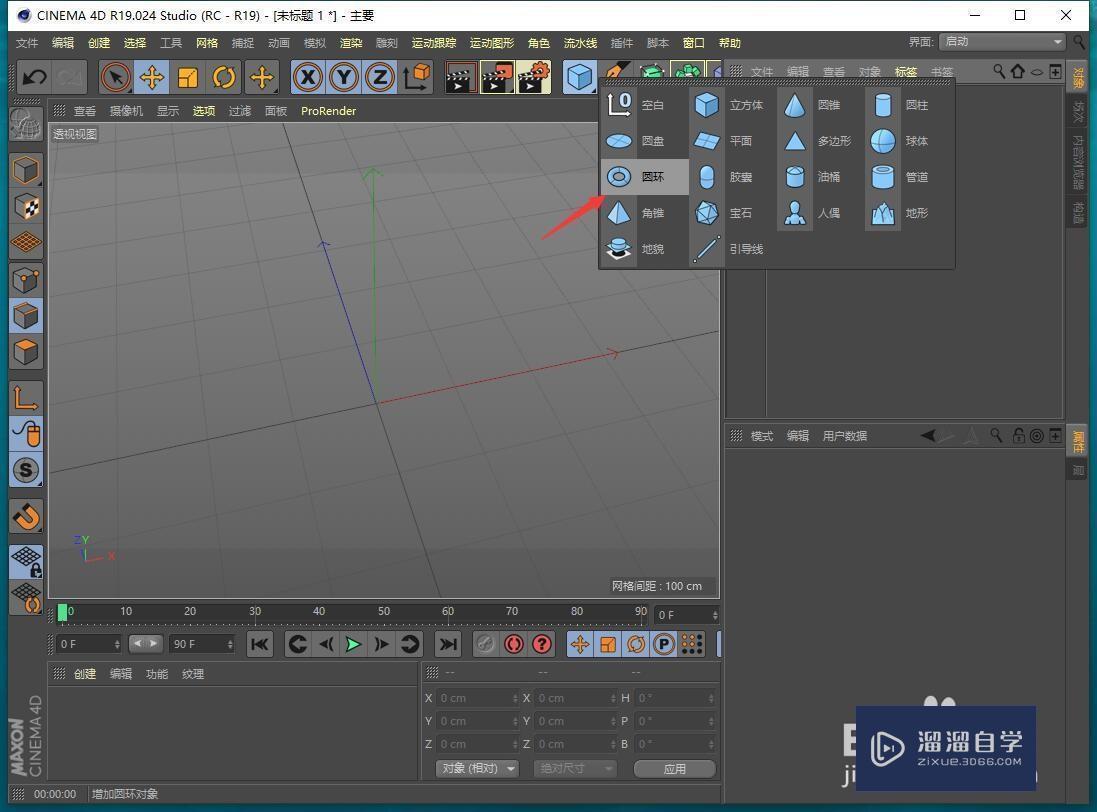Toggle the Enable Snap magnet icon
The height and width of the screenshot is (812, 1097).
(x=26, y=518)
